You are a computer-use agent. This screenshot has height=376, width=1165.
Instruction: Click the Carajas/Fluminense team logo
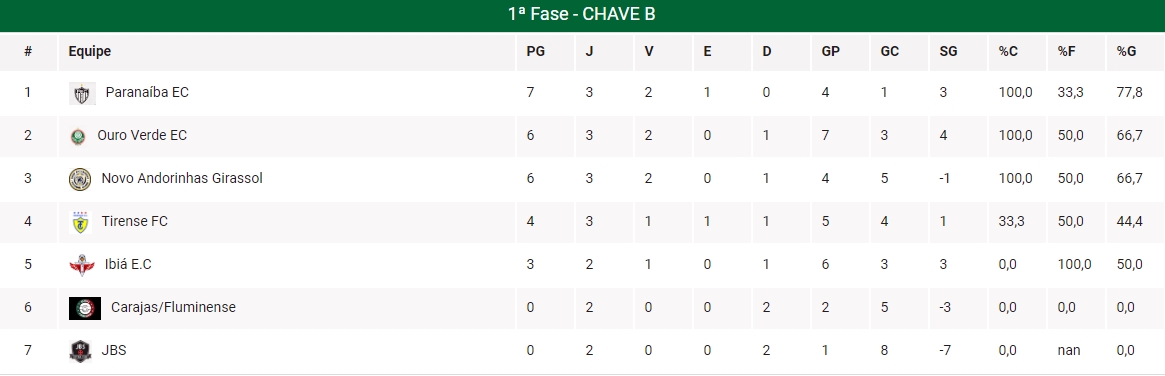(85, 308)
